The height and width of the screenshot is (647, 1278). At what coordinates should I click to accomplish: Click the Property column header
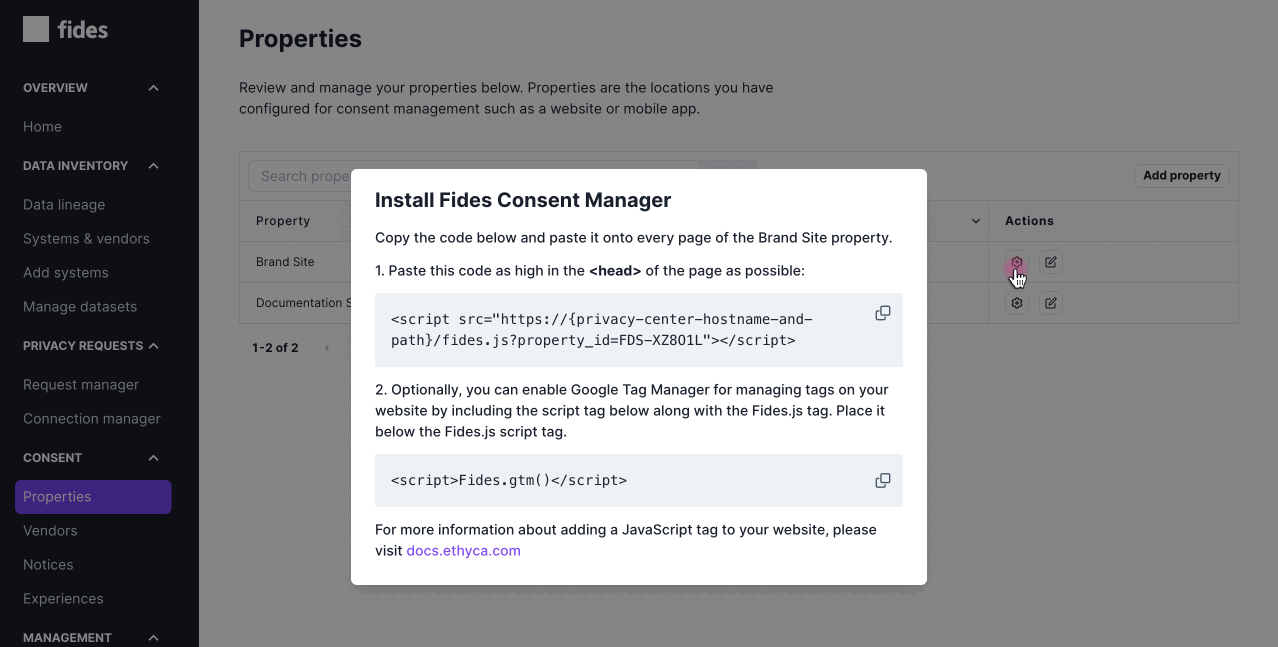pos(283,221)
